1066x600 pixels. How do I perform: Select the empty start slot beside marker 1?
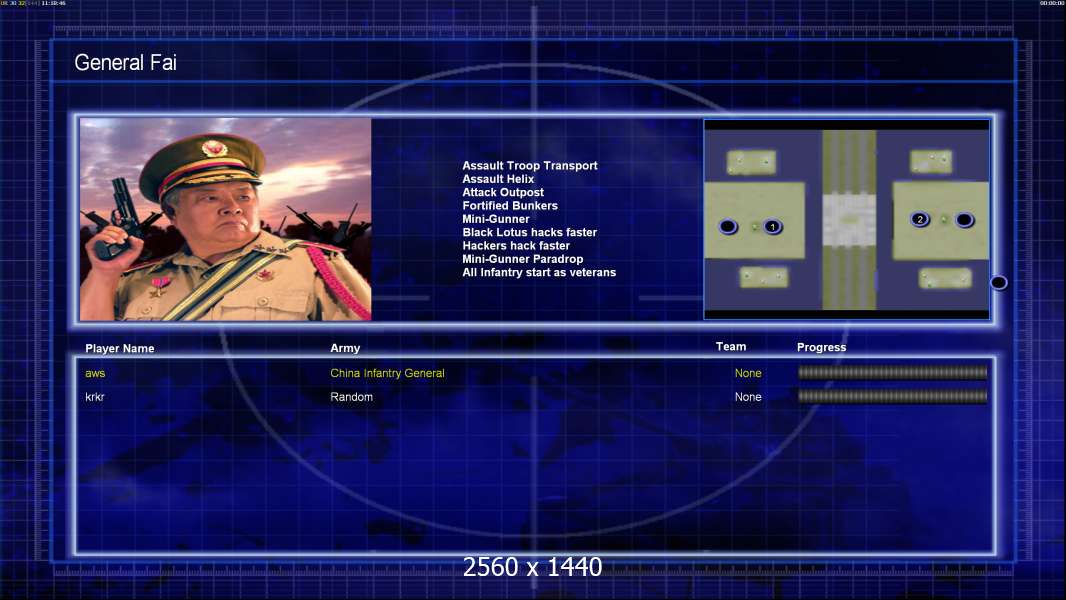[728, 226]
